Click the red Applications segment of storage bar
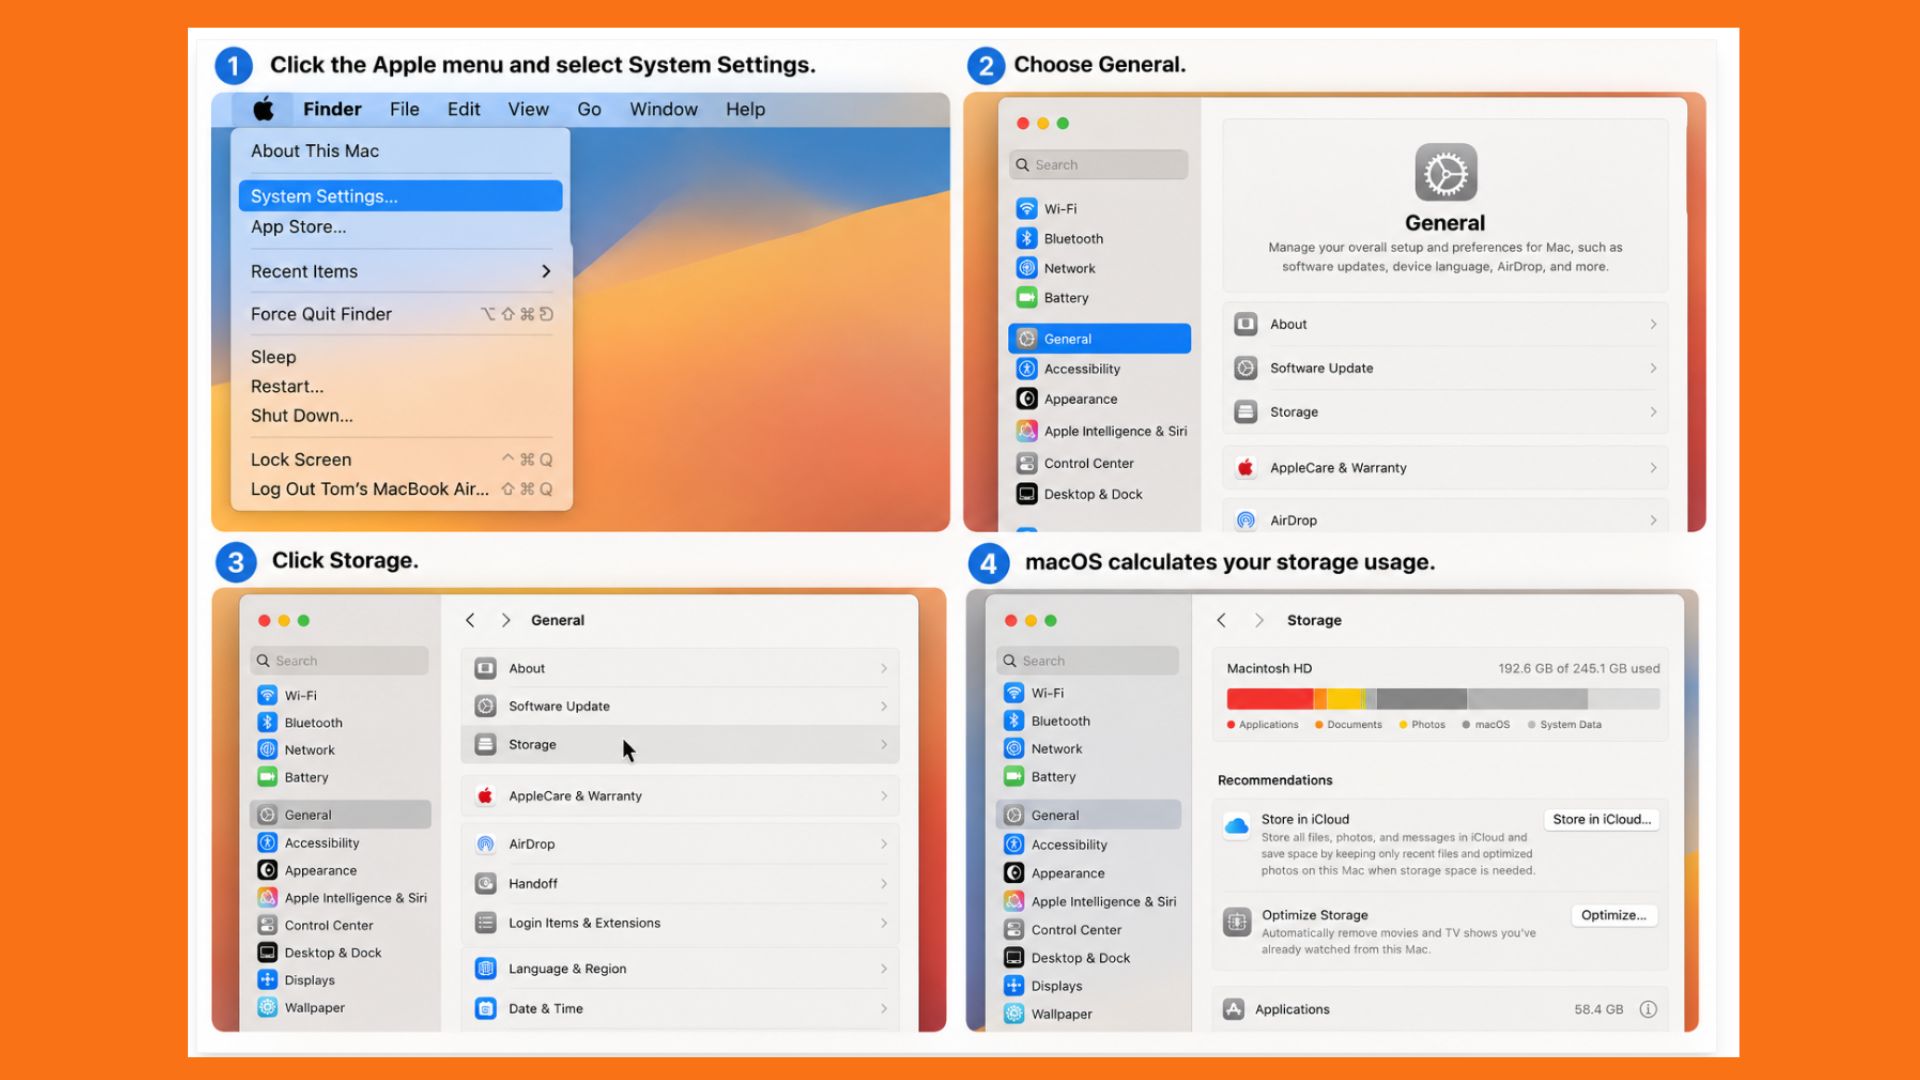The width and height of the screenshot is (1920, 1080). [x=1270, y=699]
